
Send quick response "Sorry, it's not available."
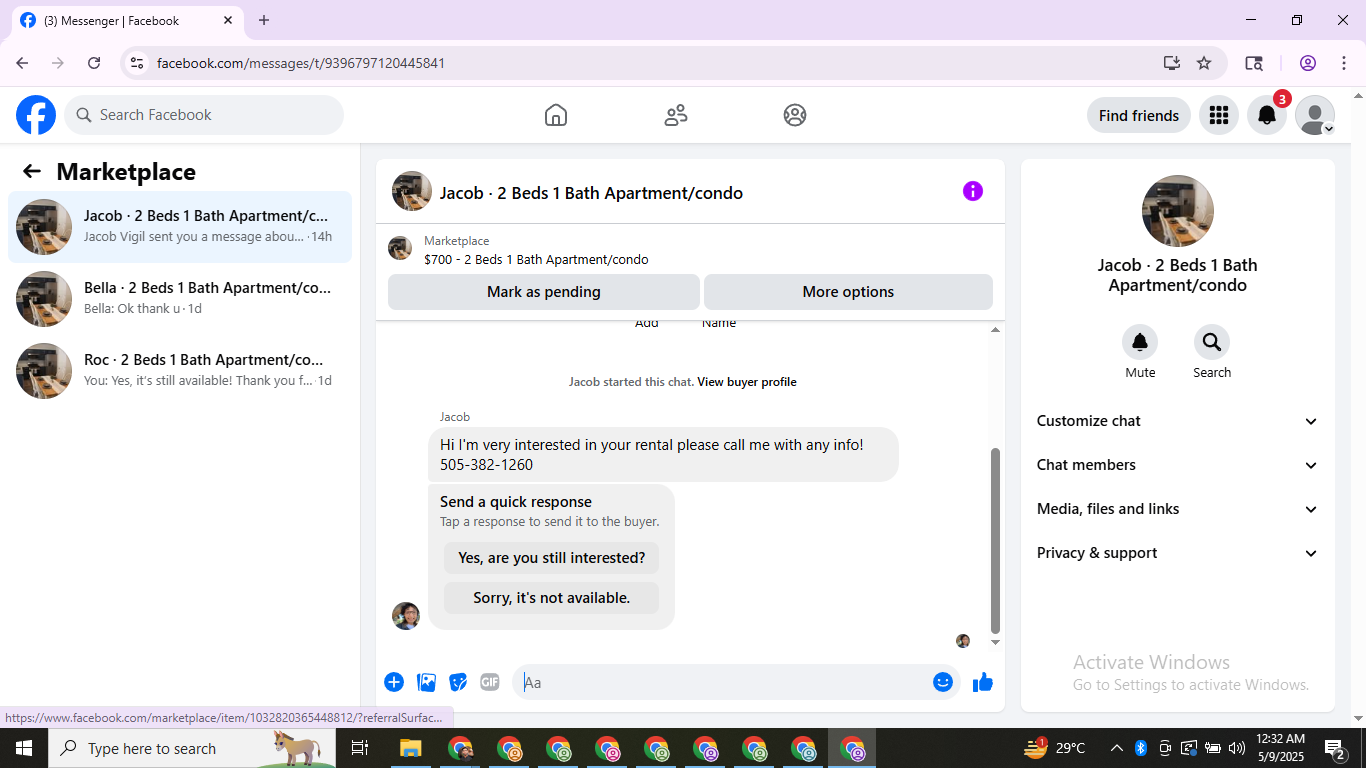[552, 598]
